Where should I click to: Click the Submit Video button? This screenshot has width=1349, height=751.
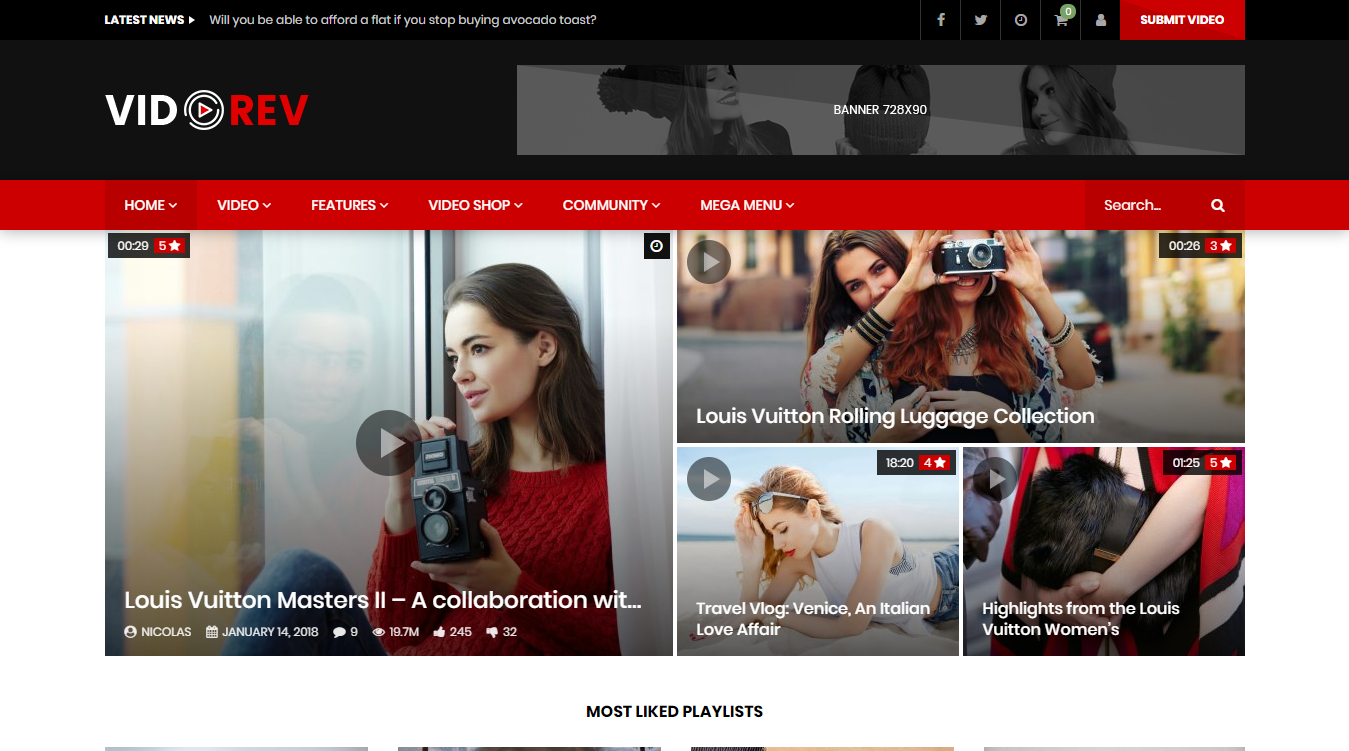point(1182,20)
